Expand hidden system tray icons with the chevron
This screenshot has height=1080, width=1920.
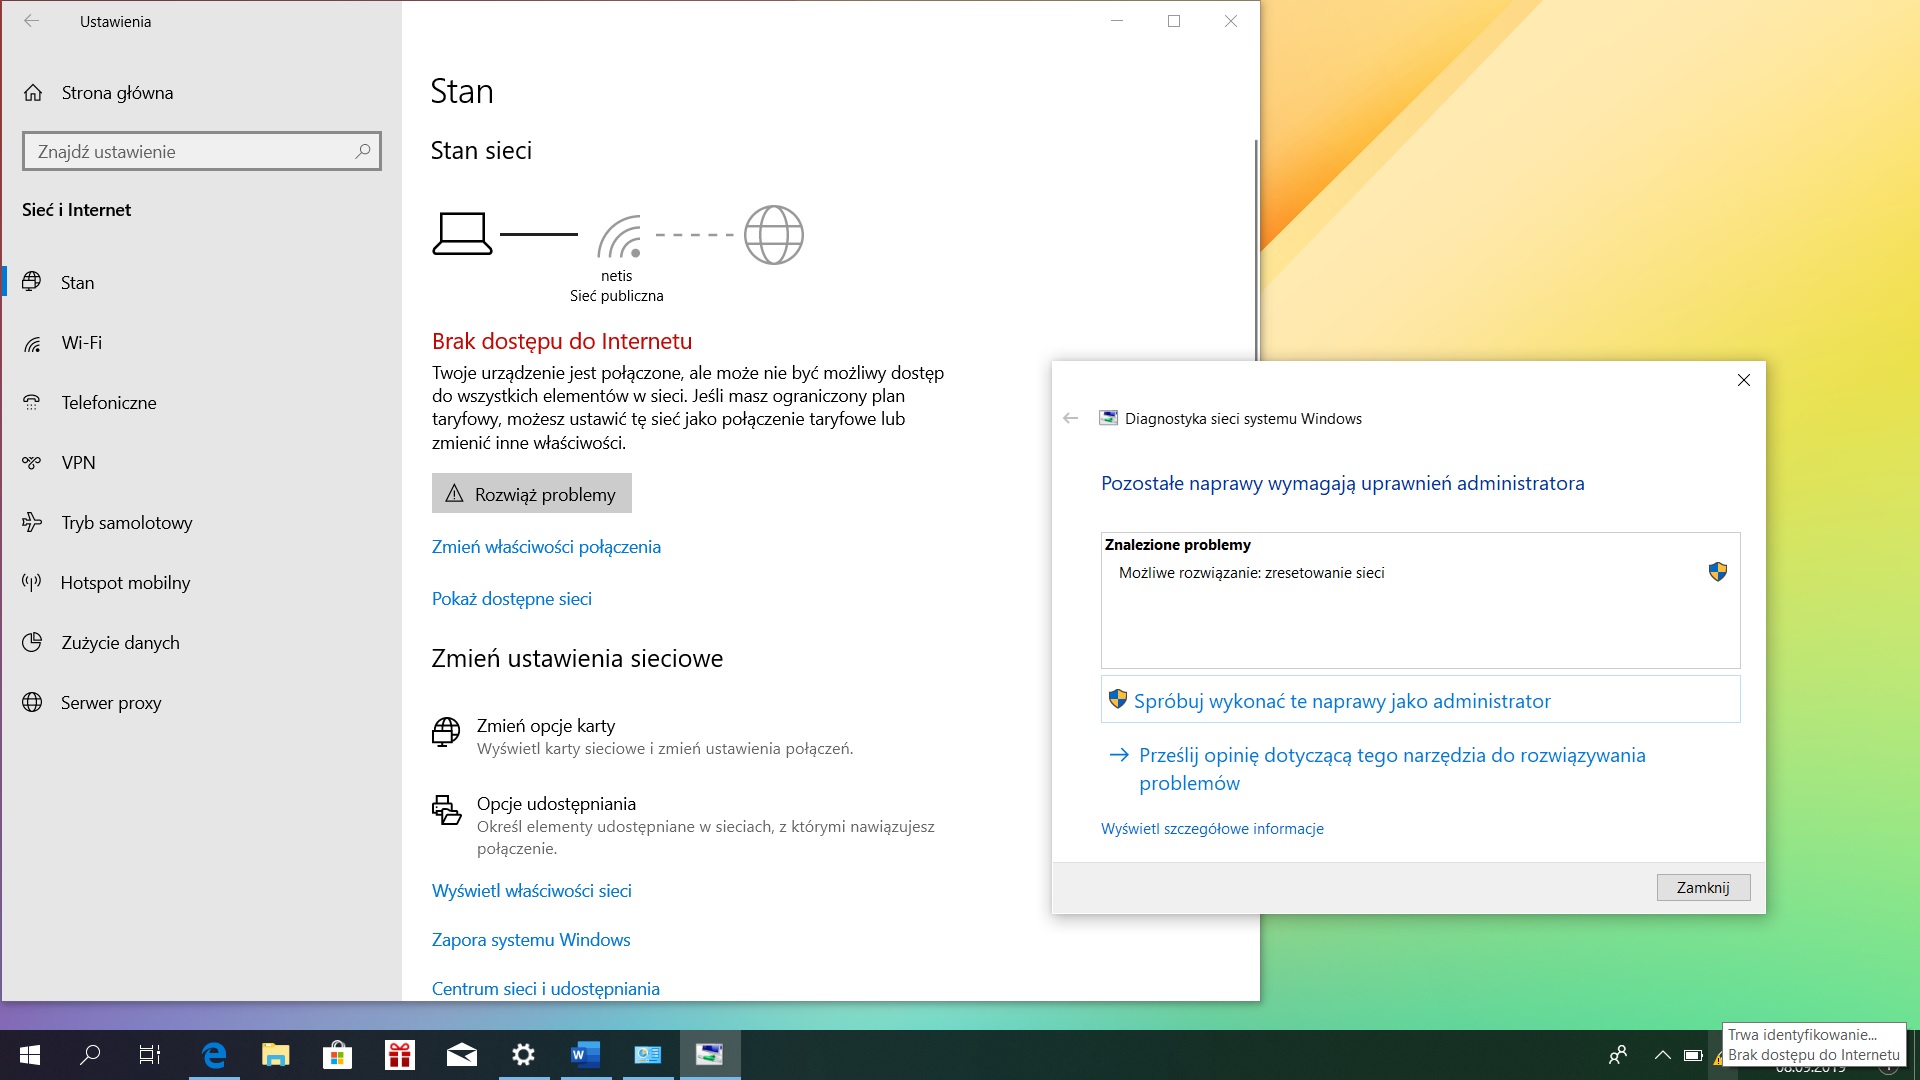tap(1662, 1055)
